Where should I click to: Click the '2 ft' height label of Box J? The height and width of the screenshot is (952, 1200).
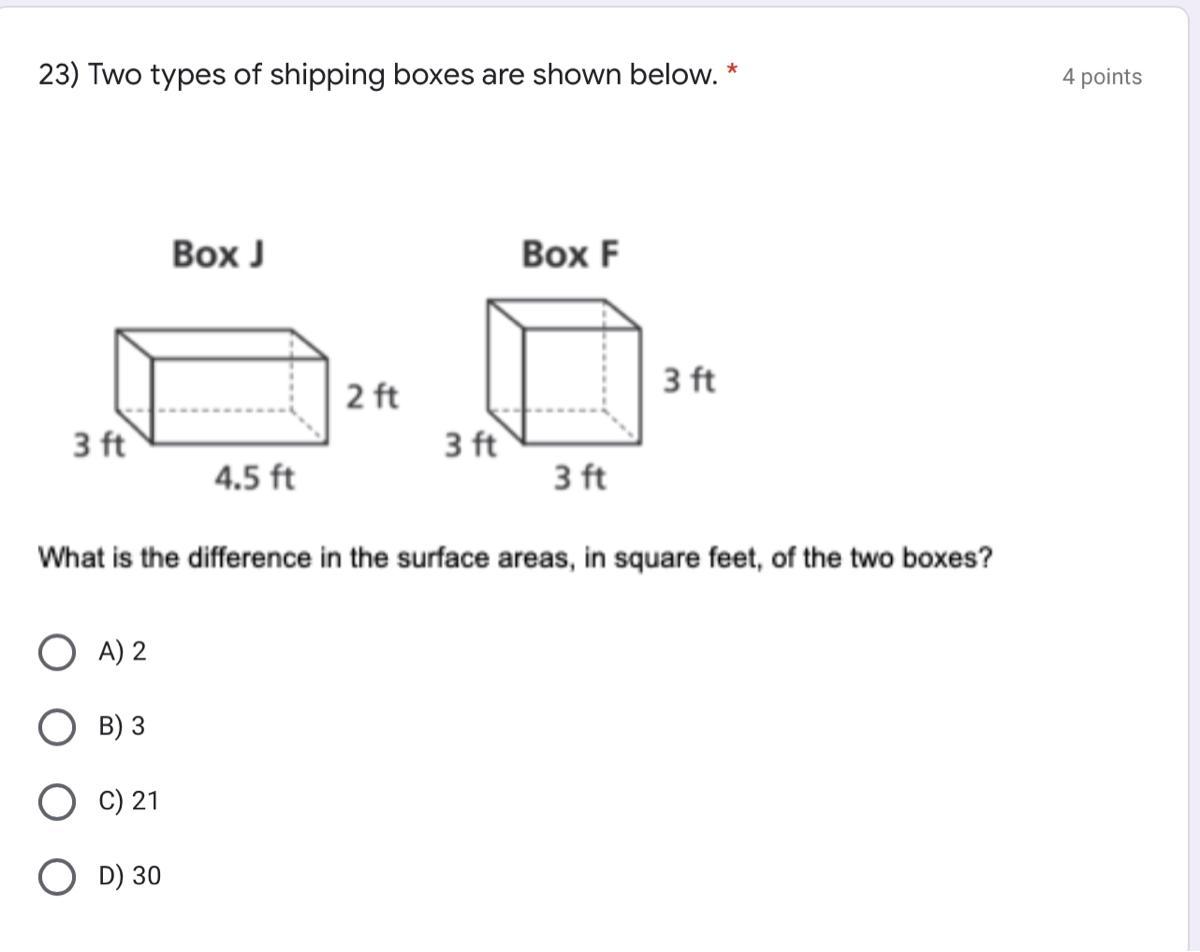pos(372,397)
